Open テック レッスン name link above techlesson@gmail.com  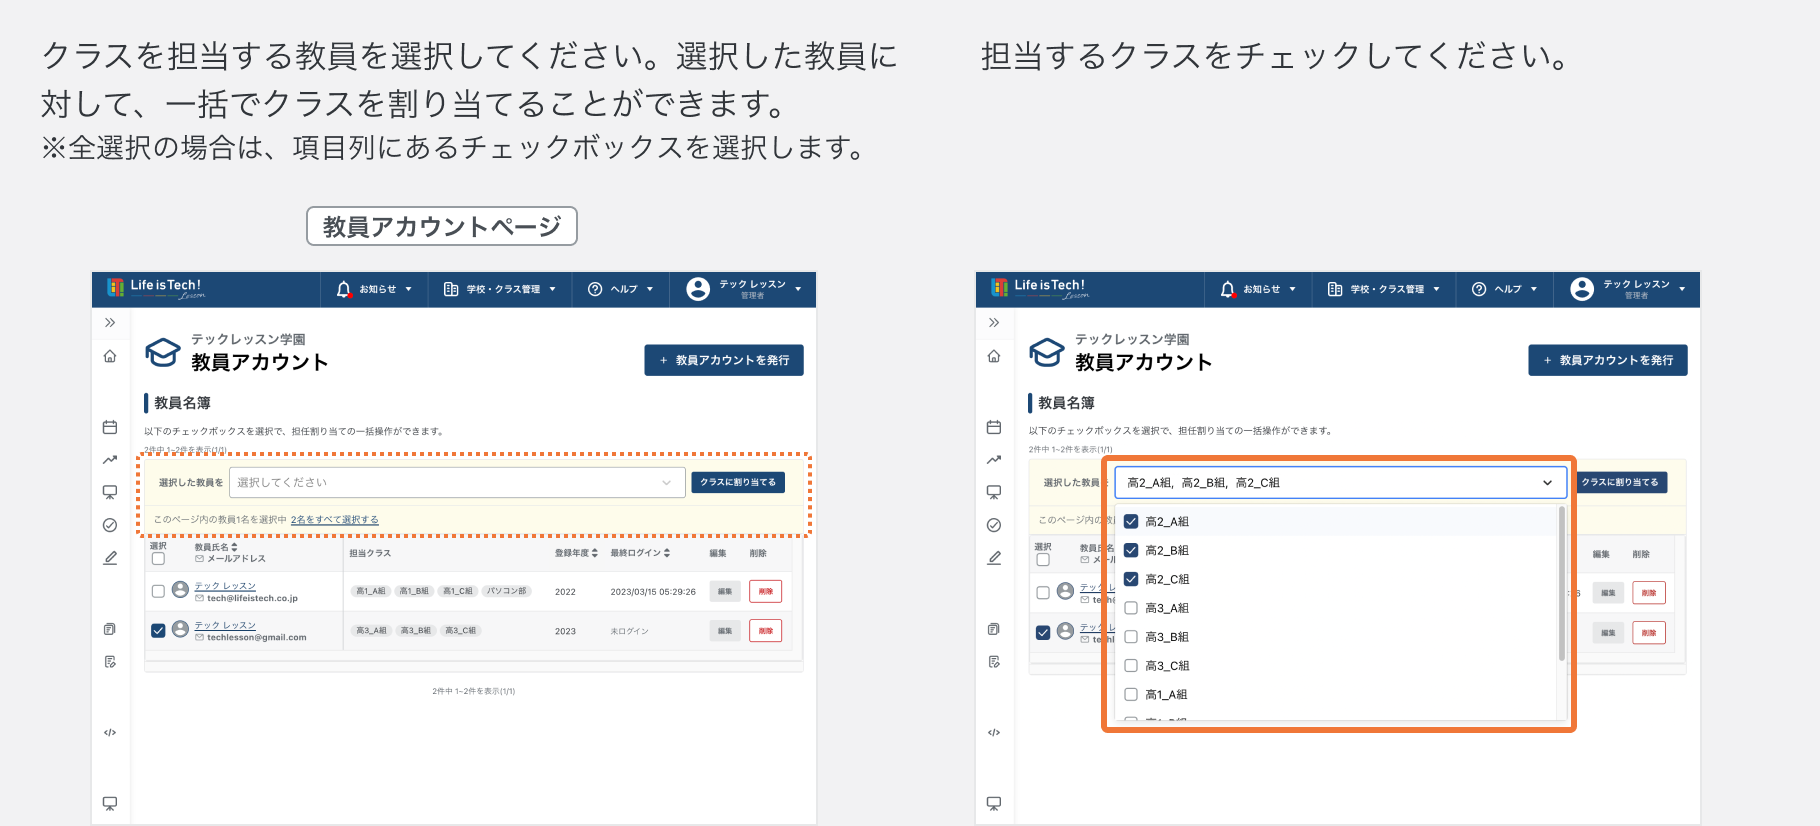coord(225,625)
